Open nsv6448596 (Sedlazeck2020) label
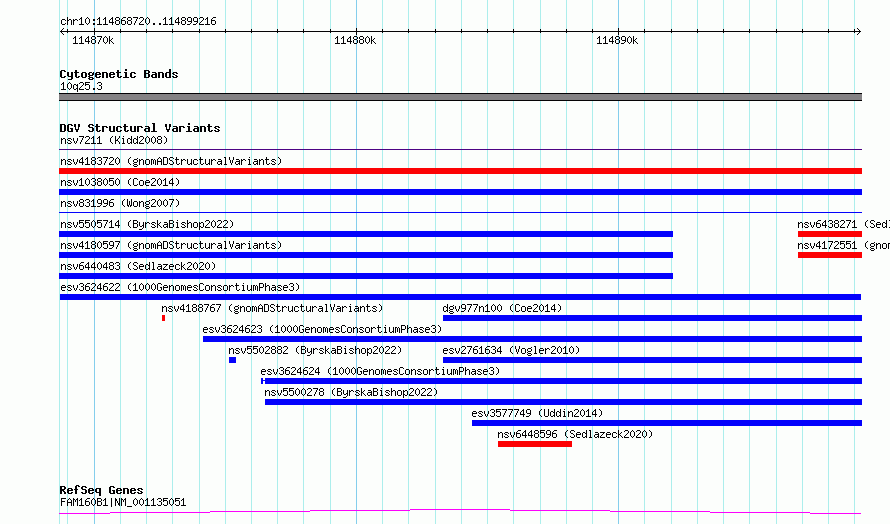 575,434
